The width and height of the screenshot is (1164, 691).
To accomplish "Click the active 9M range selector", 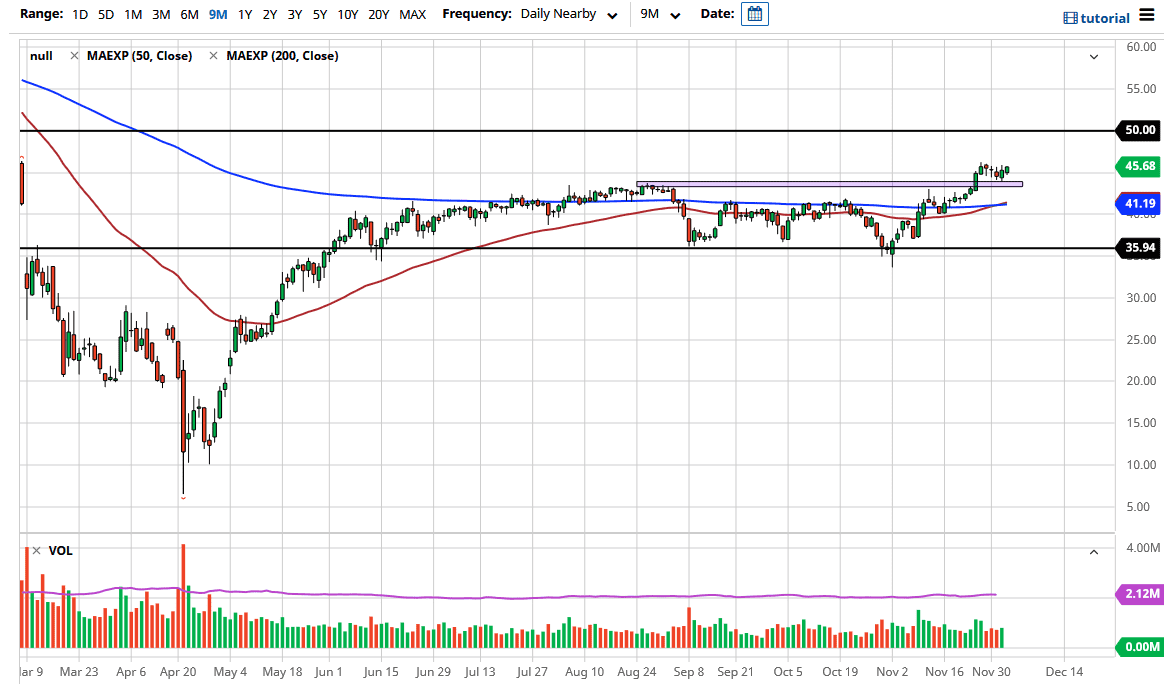I will [x=217, y=15].
